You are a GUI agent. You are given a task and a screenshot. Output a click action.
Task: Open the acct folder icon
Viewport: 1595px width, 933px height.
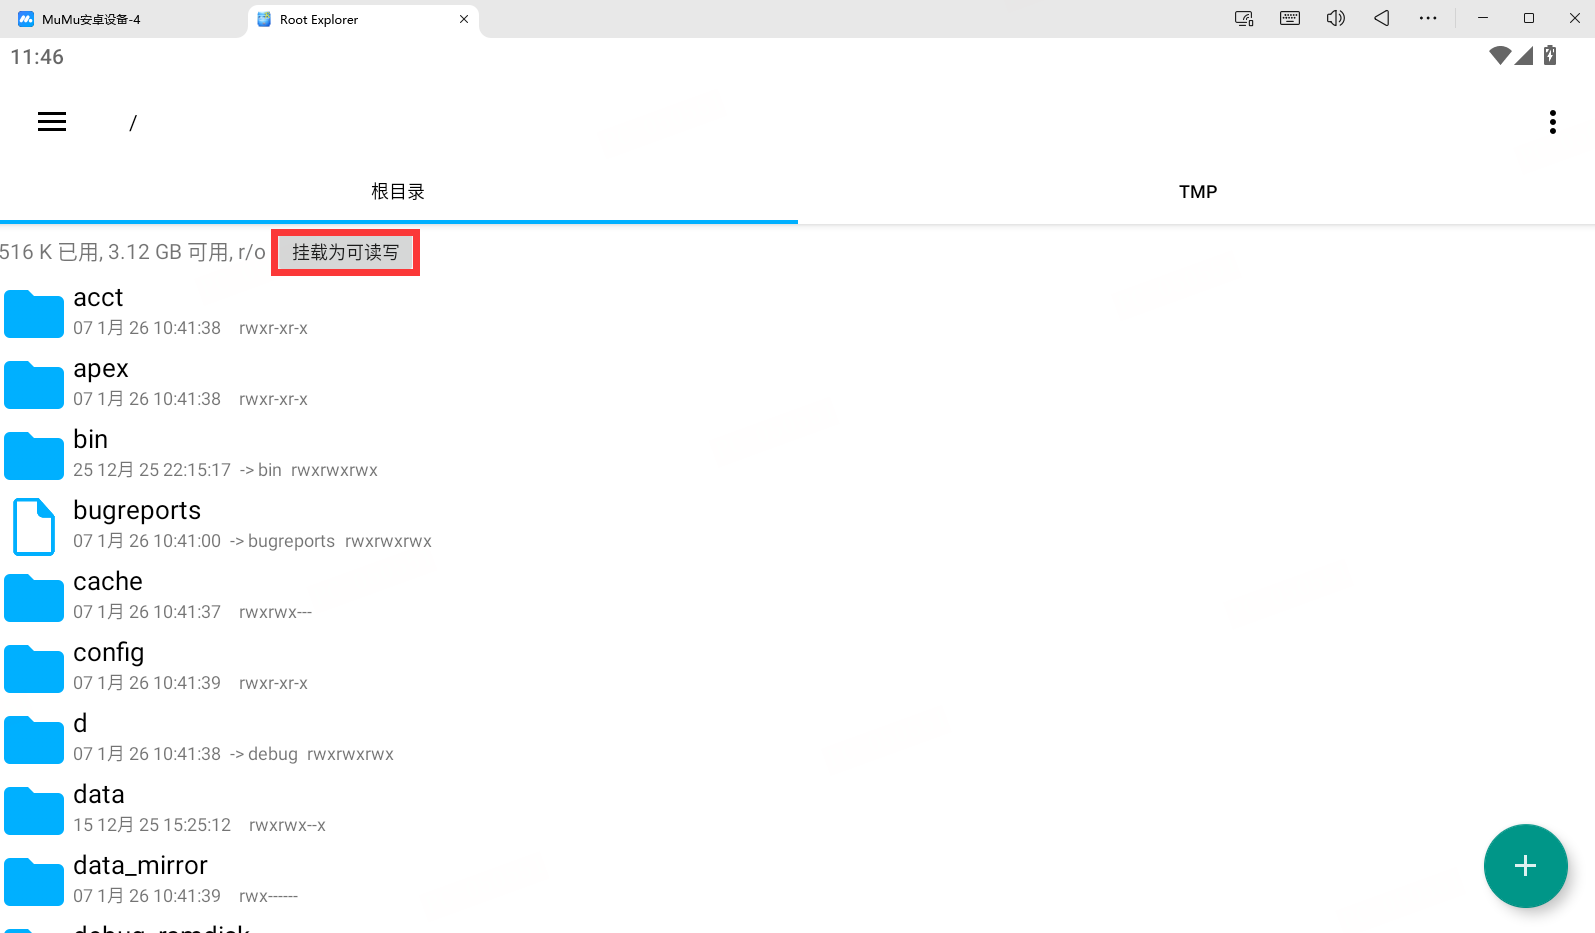[34, 313]
